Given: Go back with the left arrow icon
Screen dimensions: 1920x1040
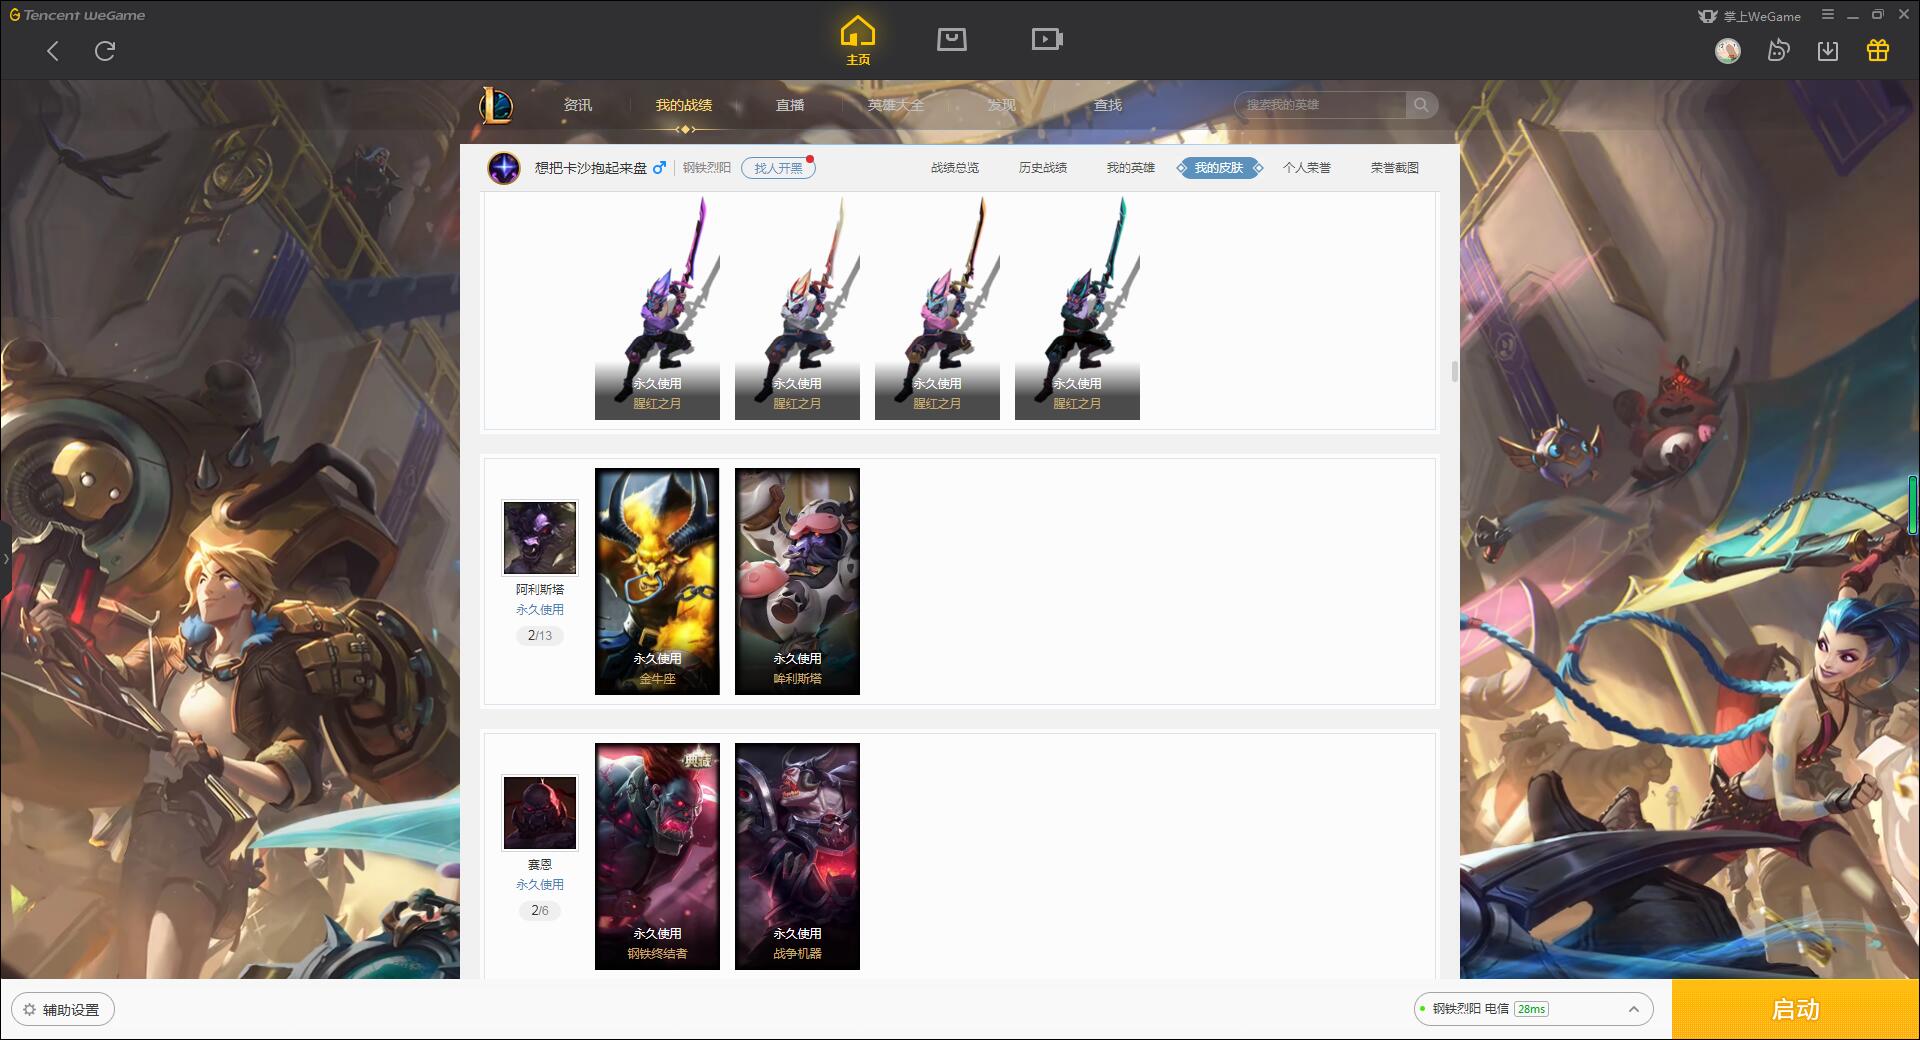Looking at the screenshot, I should (53, 51).
